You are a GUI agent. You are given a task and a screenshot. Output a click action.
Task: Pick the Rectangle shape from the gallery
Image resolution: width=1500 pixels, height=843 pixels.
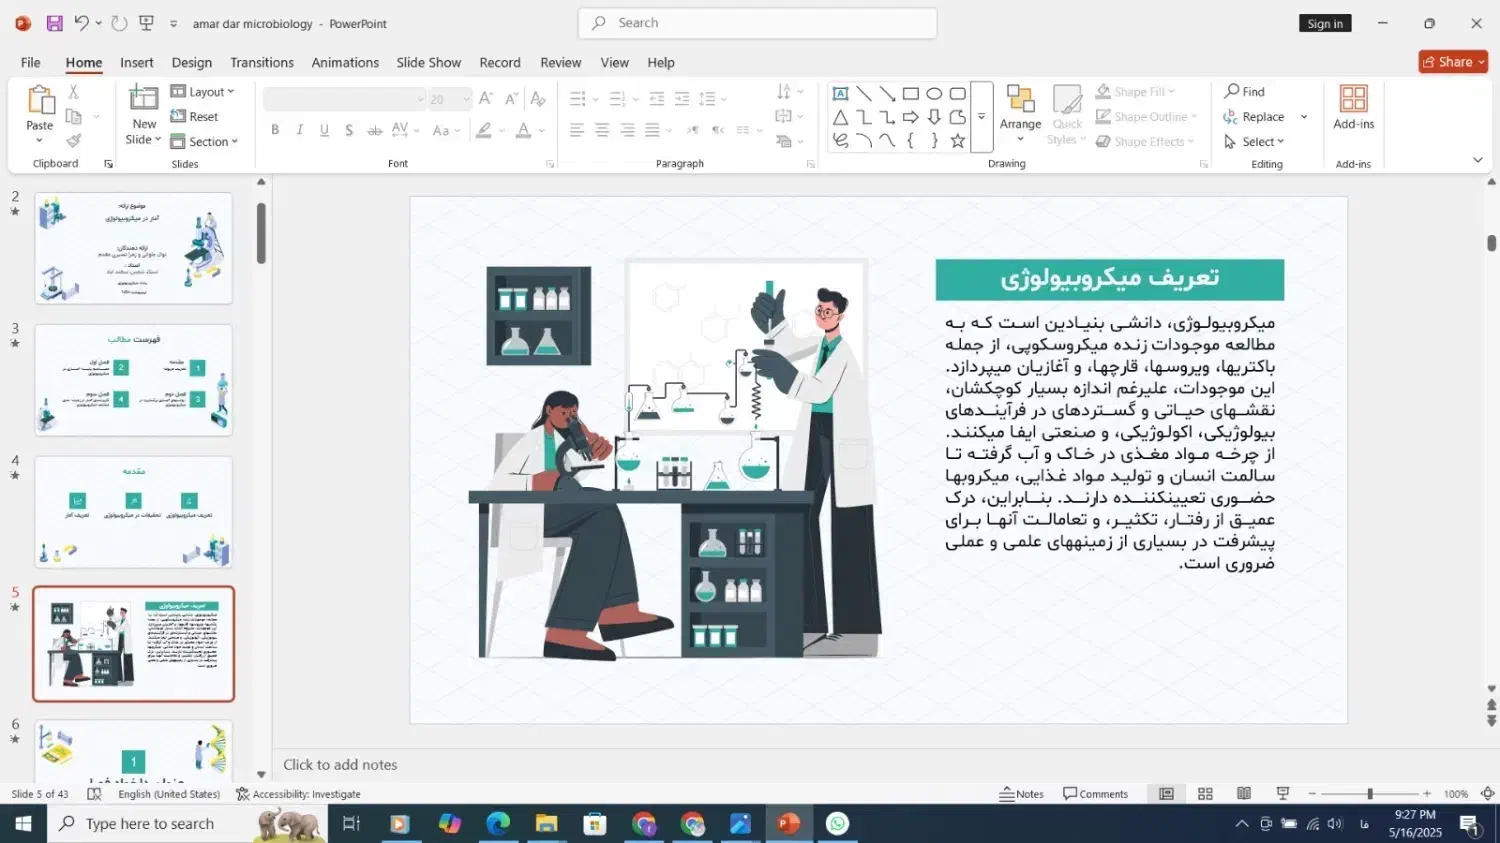point(910,94)
